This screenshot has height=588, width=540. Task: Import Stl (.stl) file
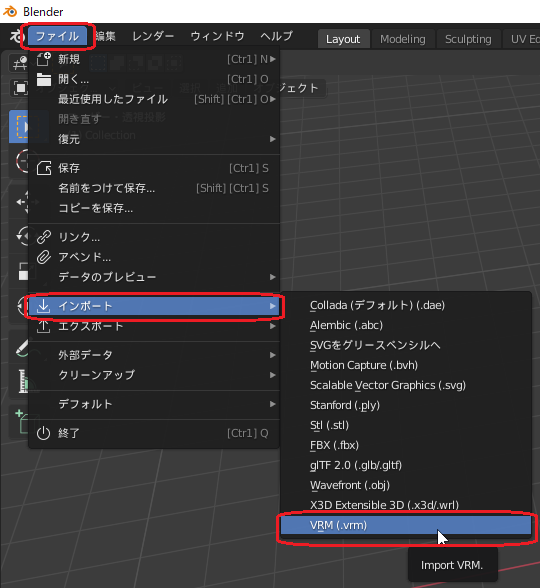pyautogui.click(x=406, y=425)
